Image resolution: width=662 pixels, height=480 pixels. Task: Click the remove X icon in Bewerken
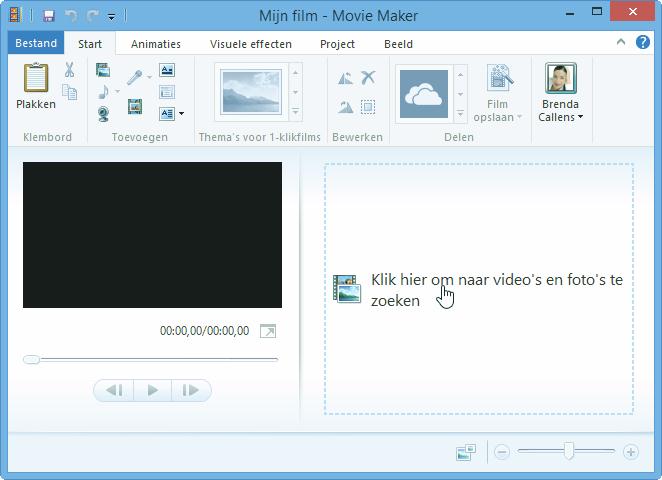pyautogui.click(x=368, y=78)
